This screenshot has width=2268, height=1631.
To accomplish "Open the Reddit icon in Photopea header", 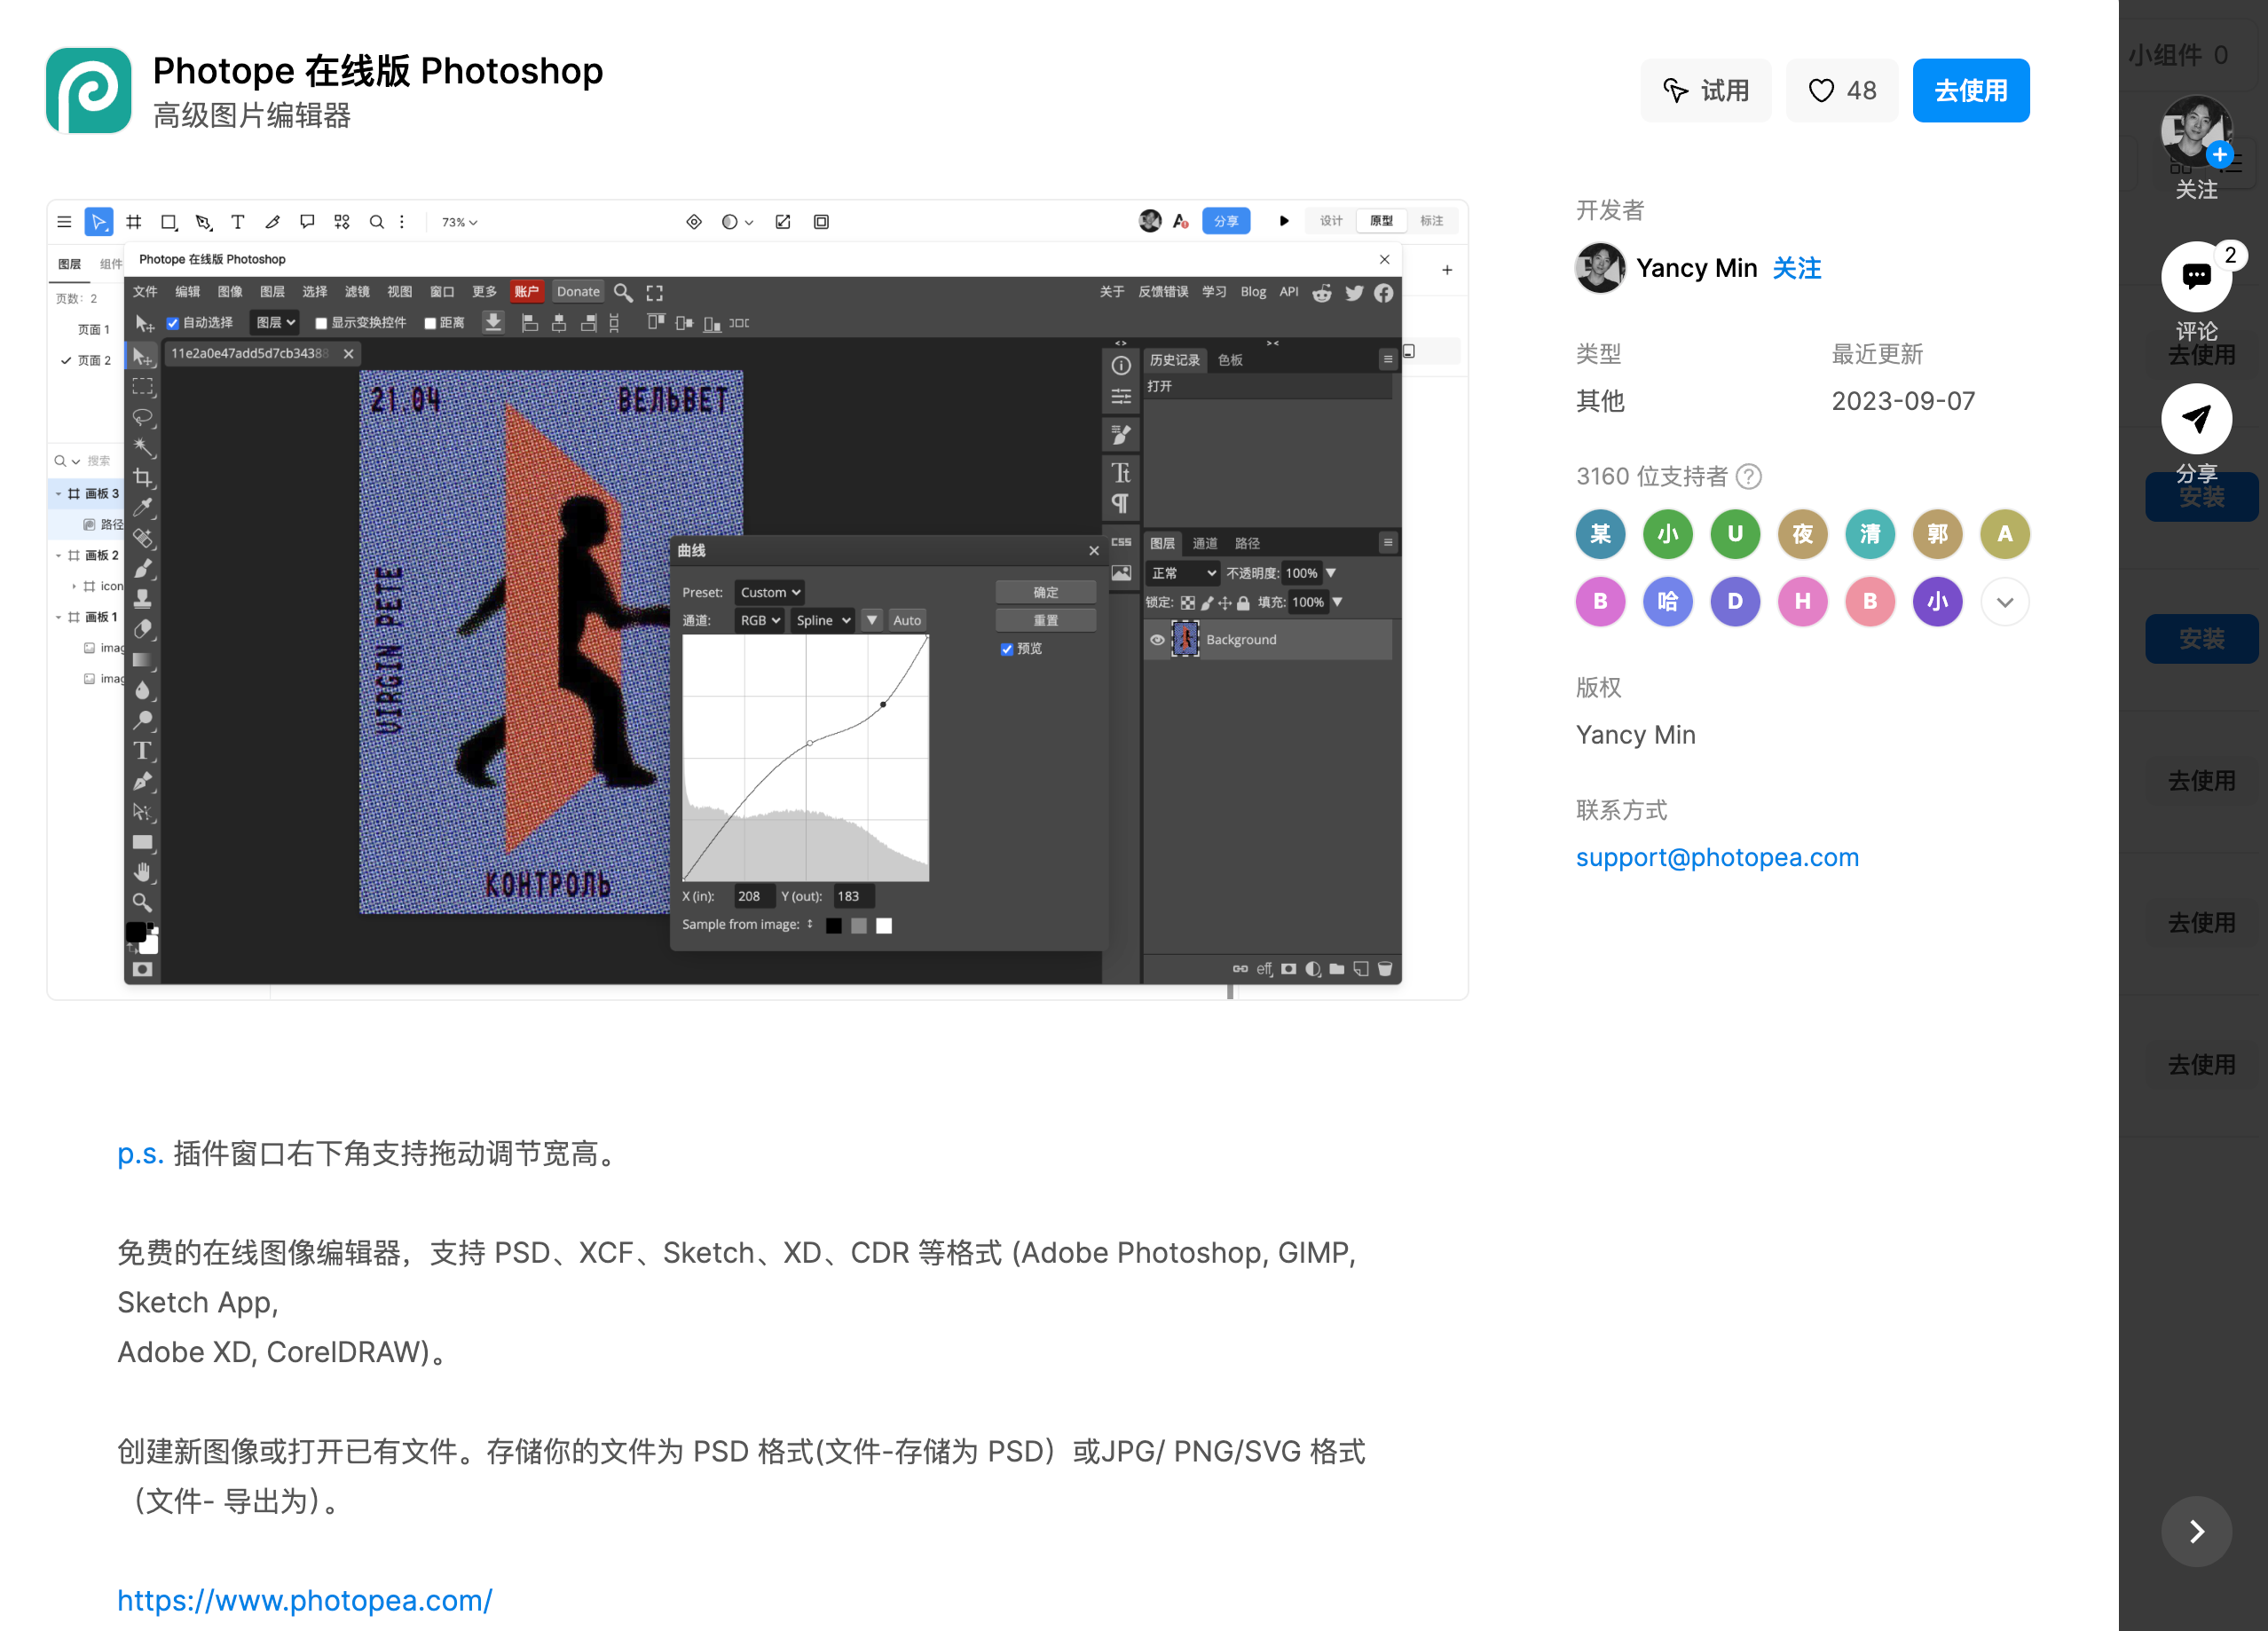I will [x=1322, y=292].
